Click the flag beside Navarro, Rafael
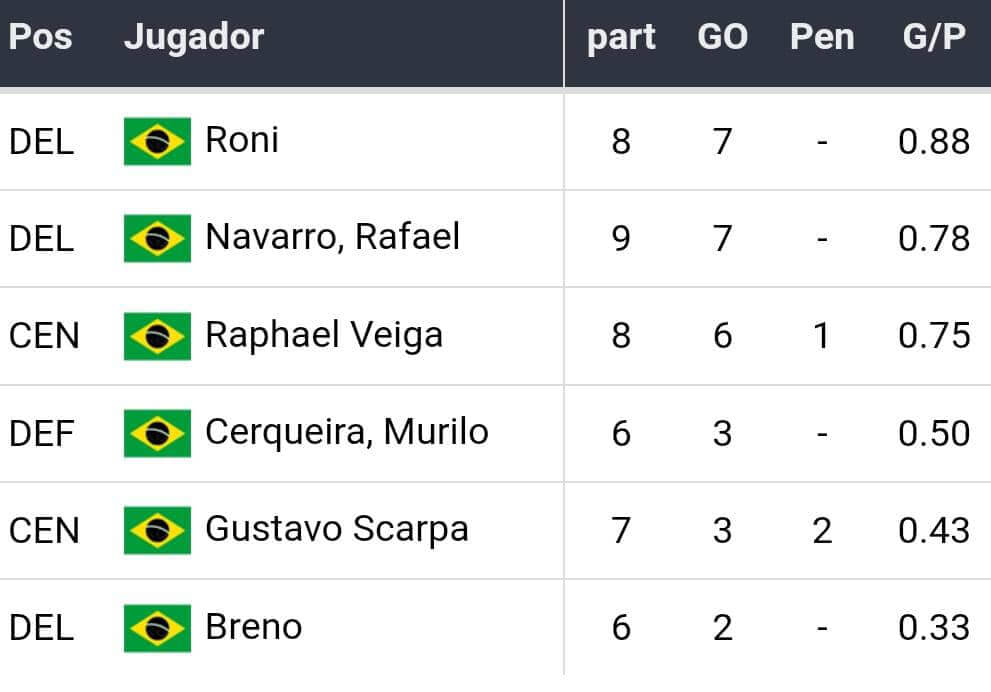991x692 pixels. pos(157,238)
